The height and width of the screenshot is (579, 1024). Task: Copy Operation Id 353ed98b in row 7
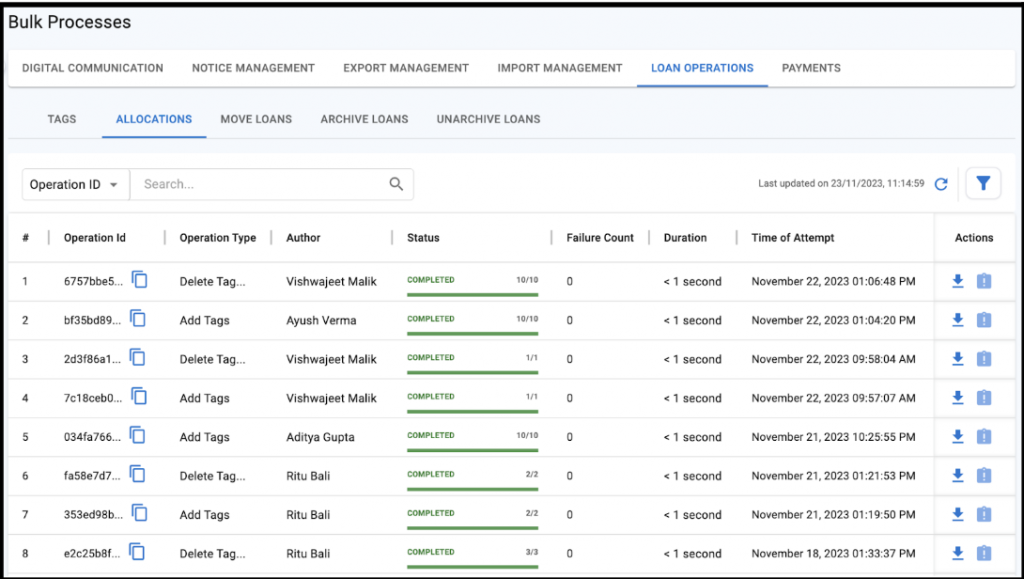[139, 514]
